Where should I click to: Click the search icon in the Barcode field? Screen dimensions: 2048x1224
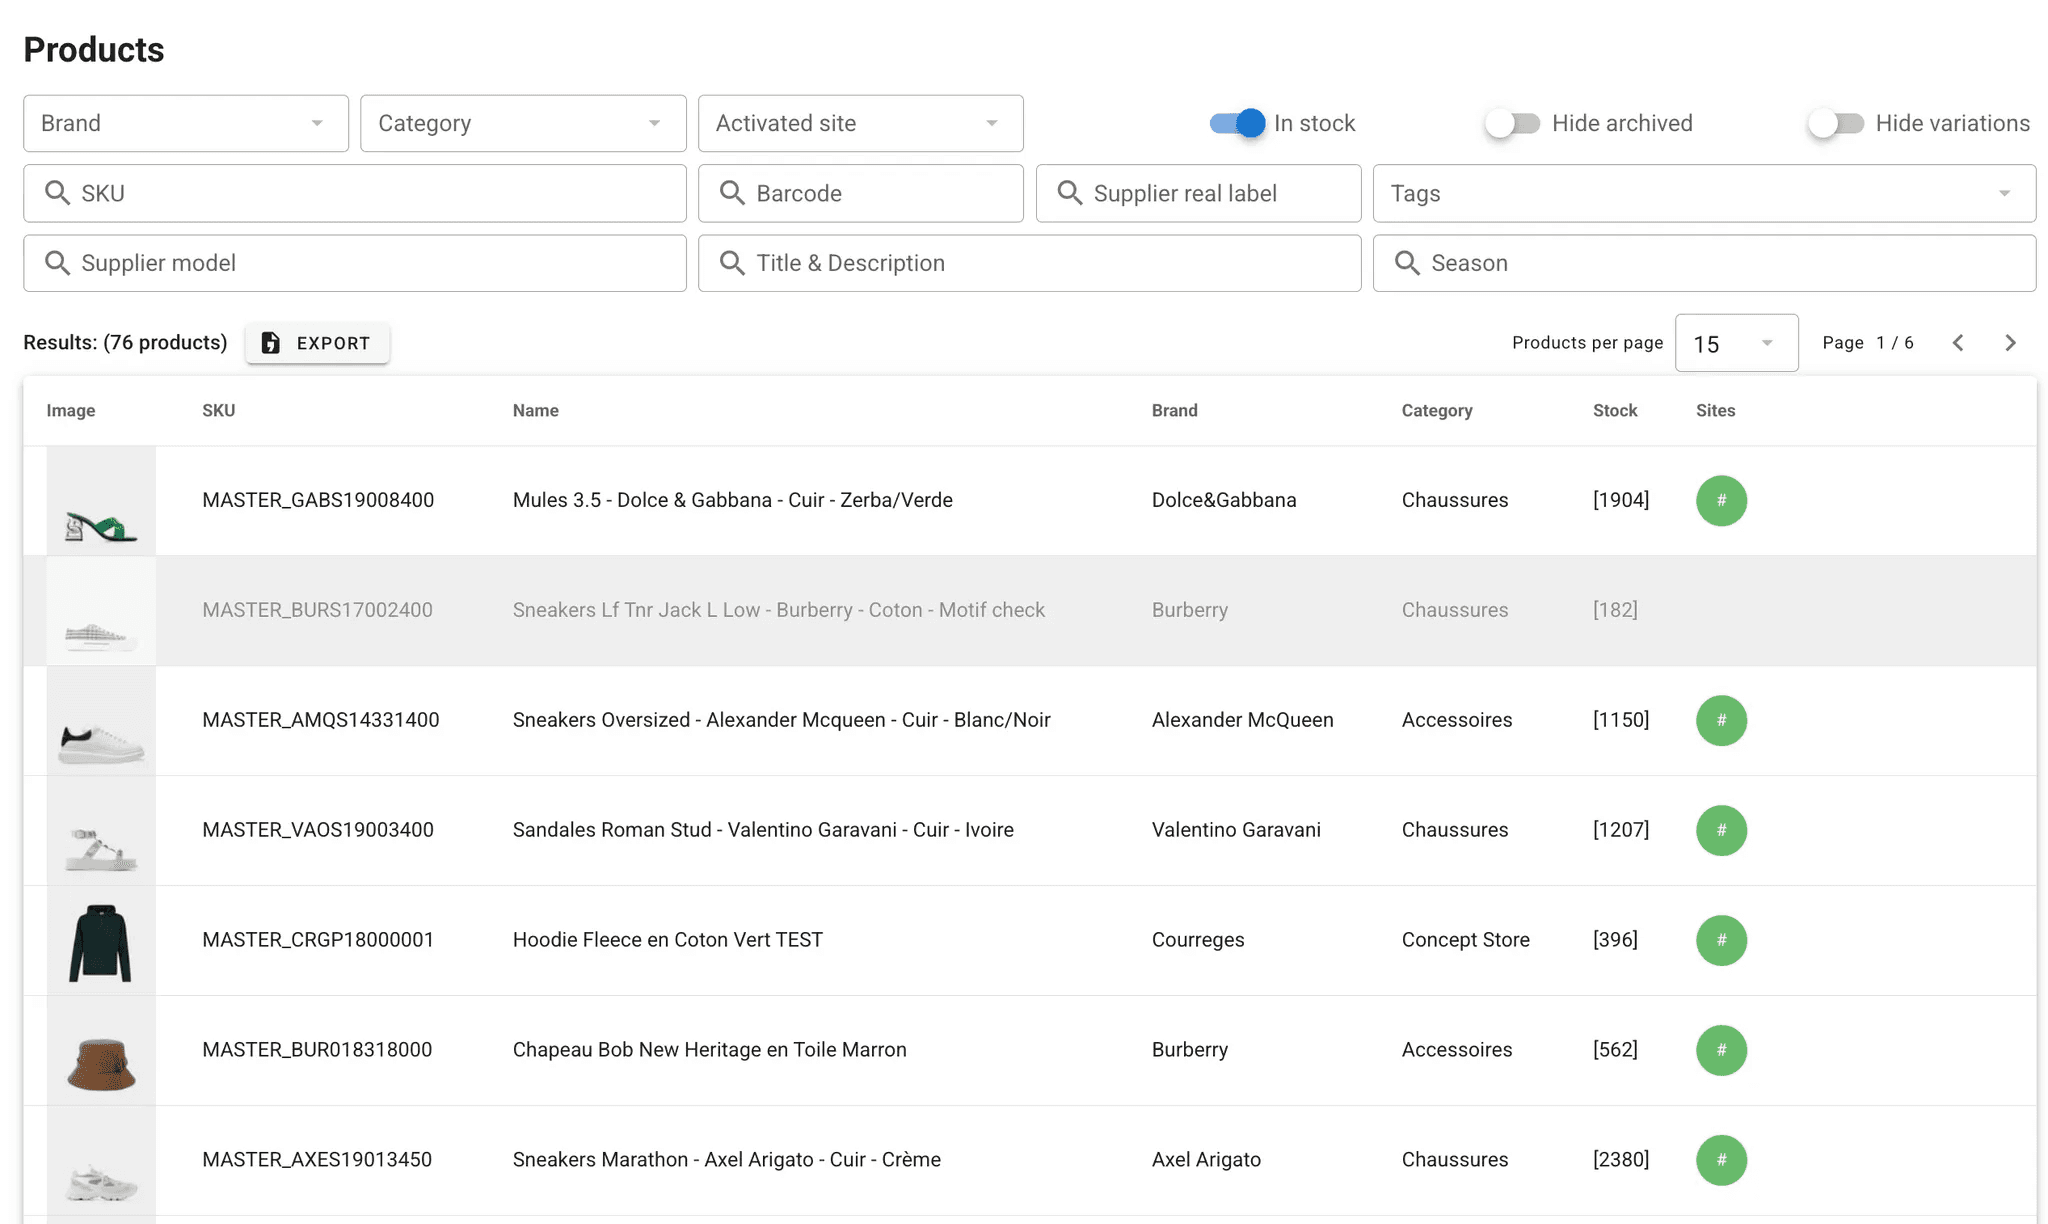(x=732, y=193)
